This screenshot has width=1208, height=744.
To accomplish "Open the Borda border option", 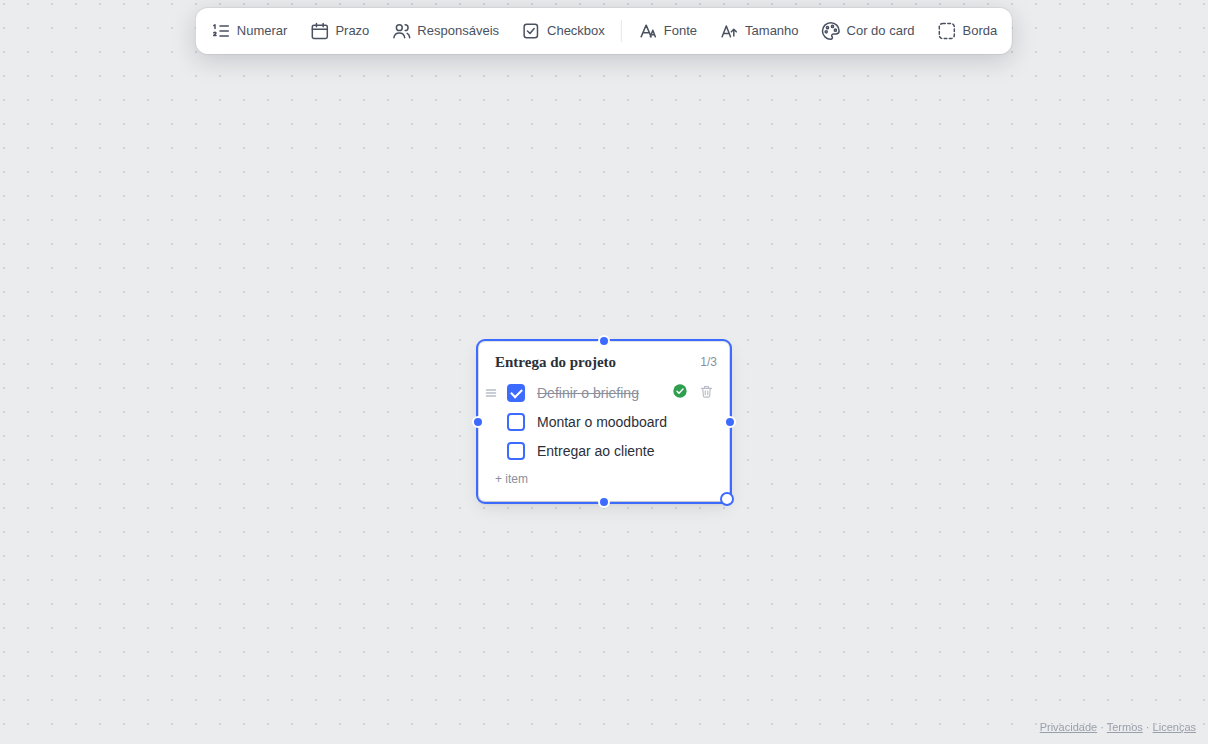I will point(968,31).
